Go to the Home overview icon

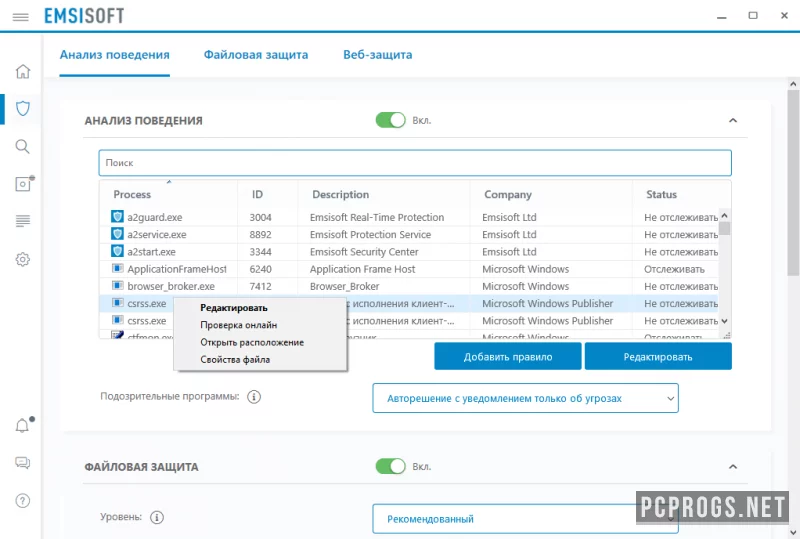(22, 71)
